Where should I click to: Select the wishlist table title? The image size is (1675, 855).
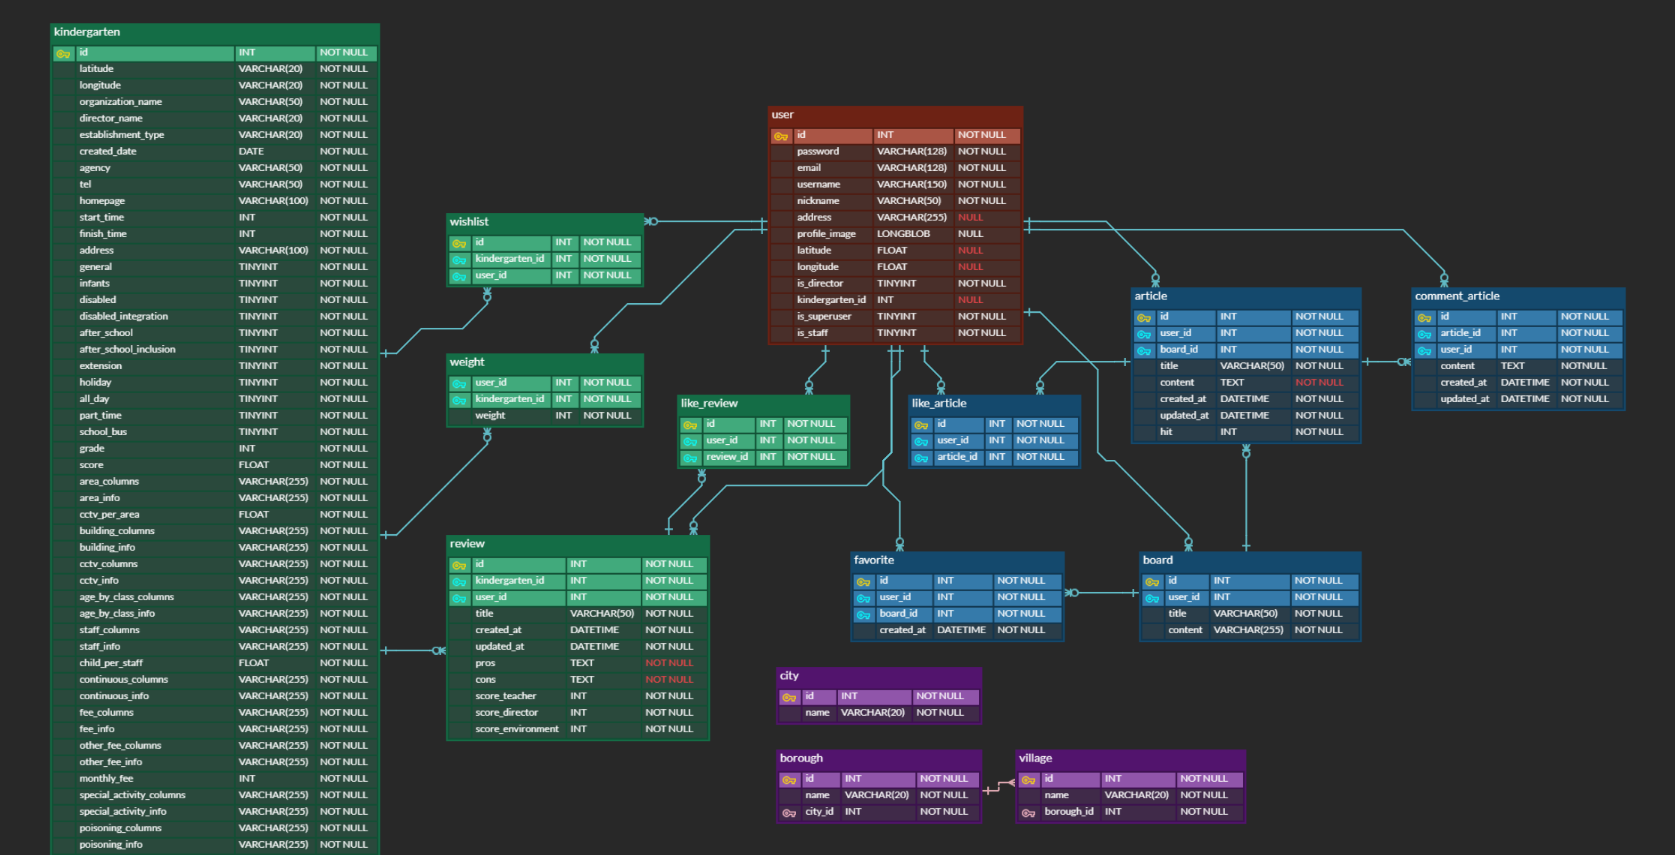(x=469, y=222)
